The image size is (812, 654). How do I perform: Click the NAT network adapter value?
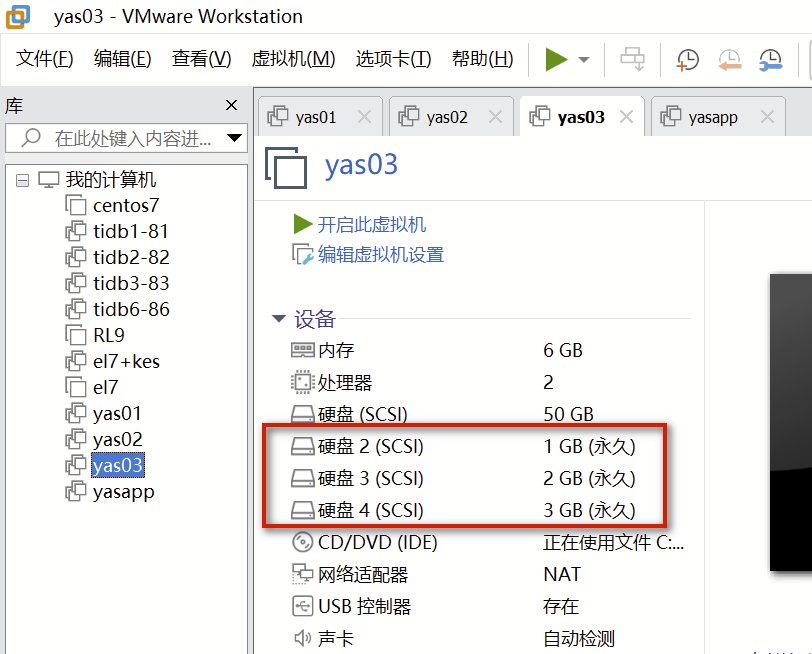(x=562, y=574)
